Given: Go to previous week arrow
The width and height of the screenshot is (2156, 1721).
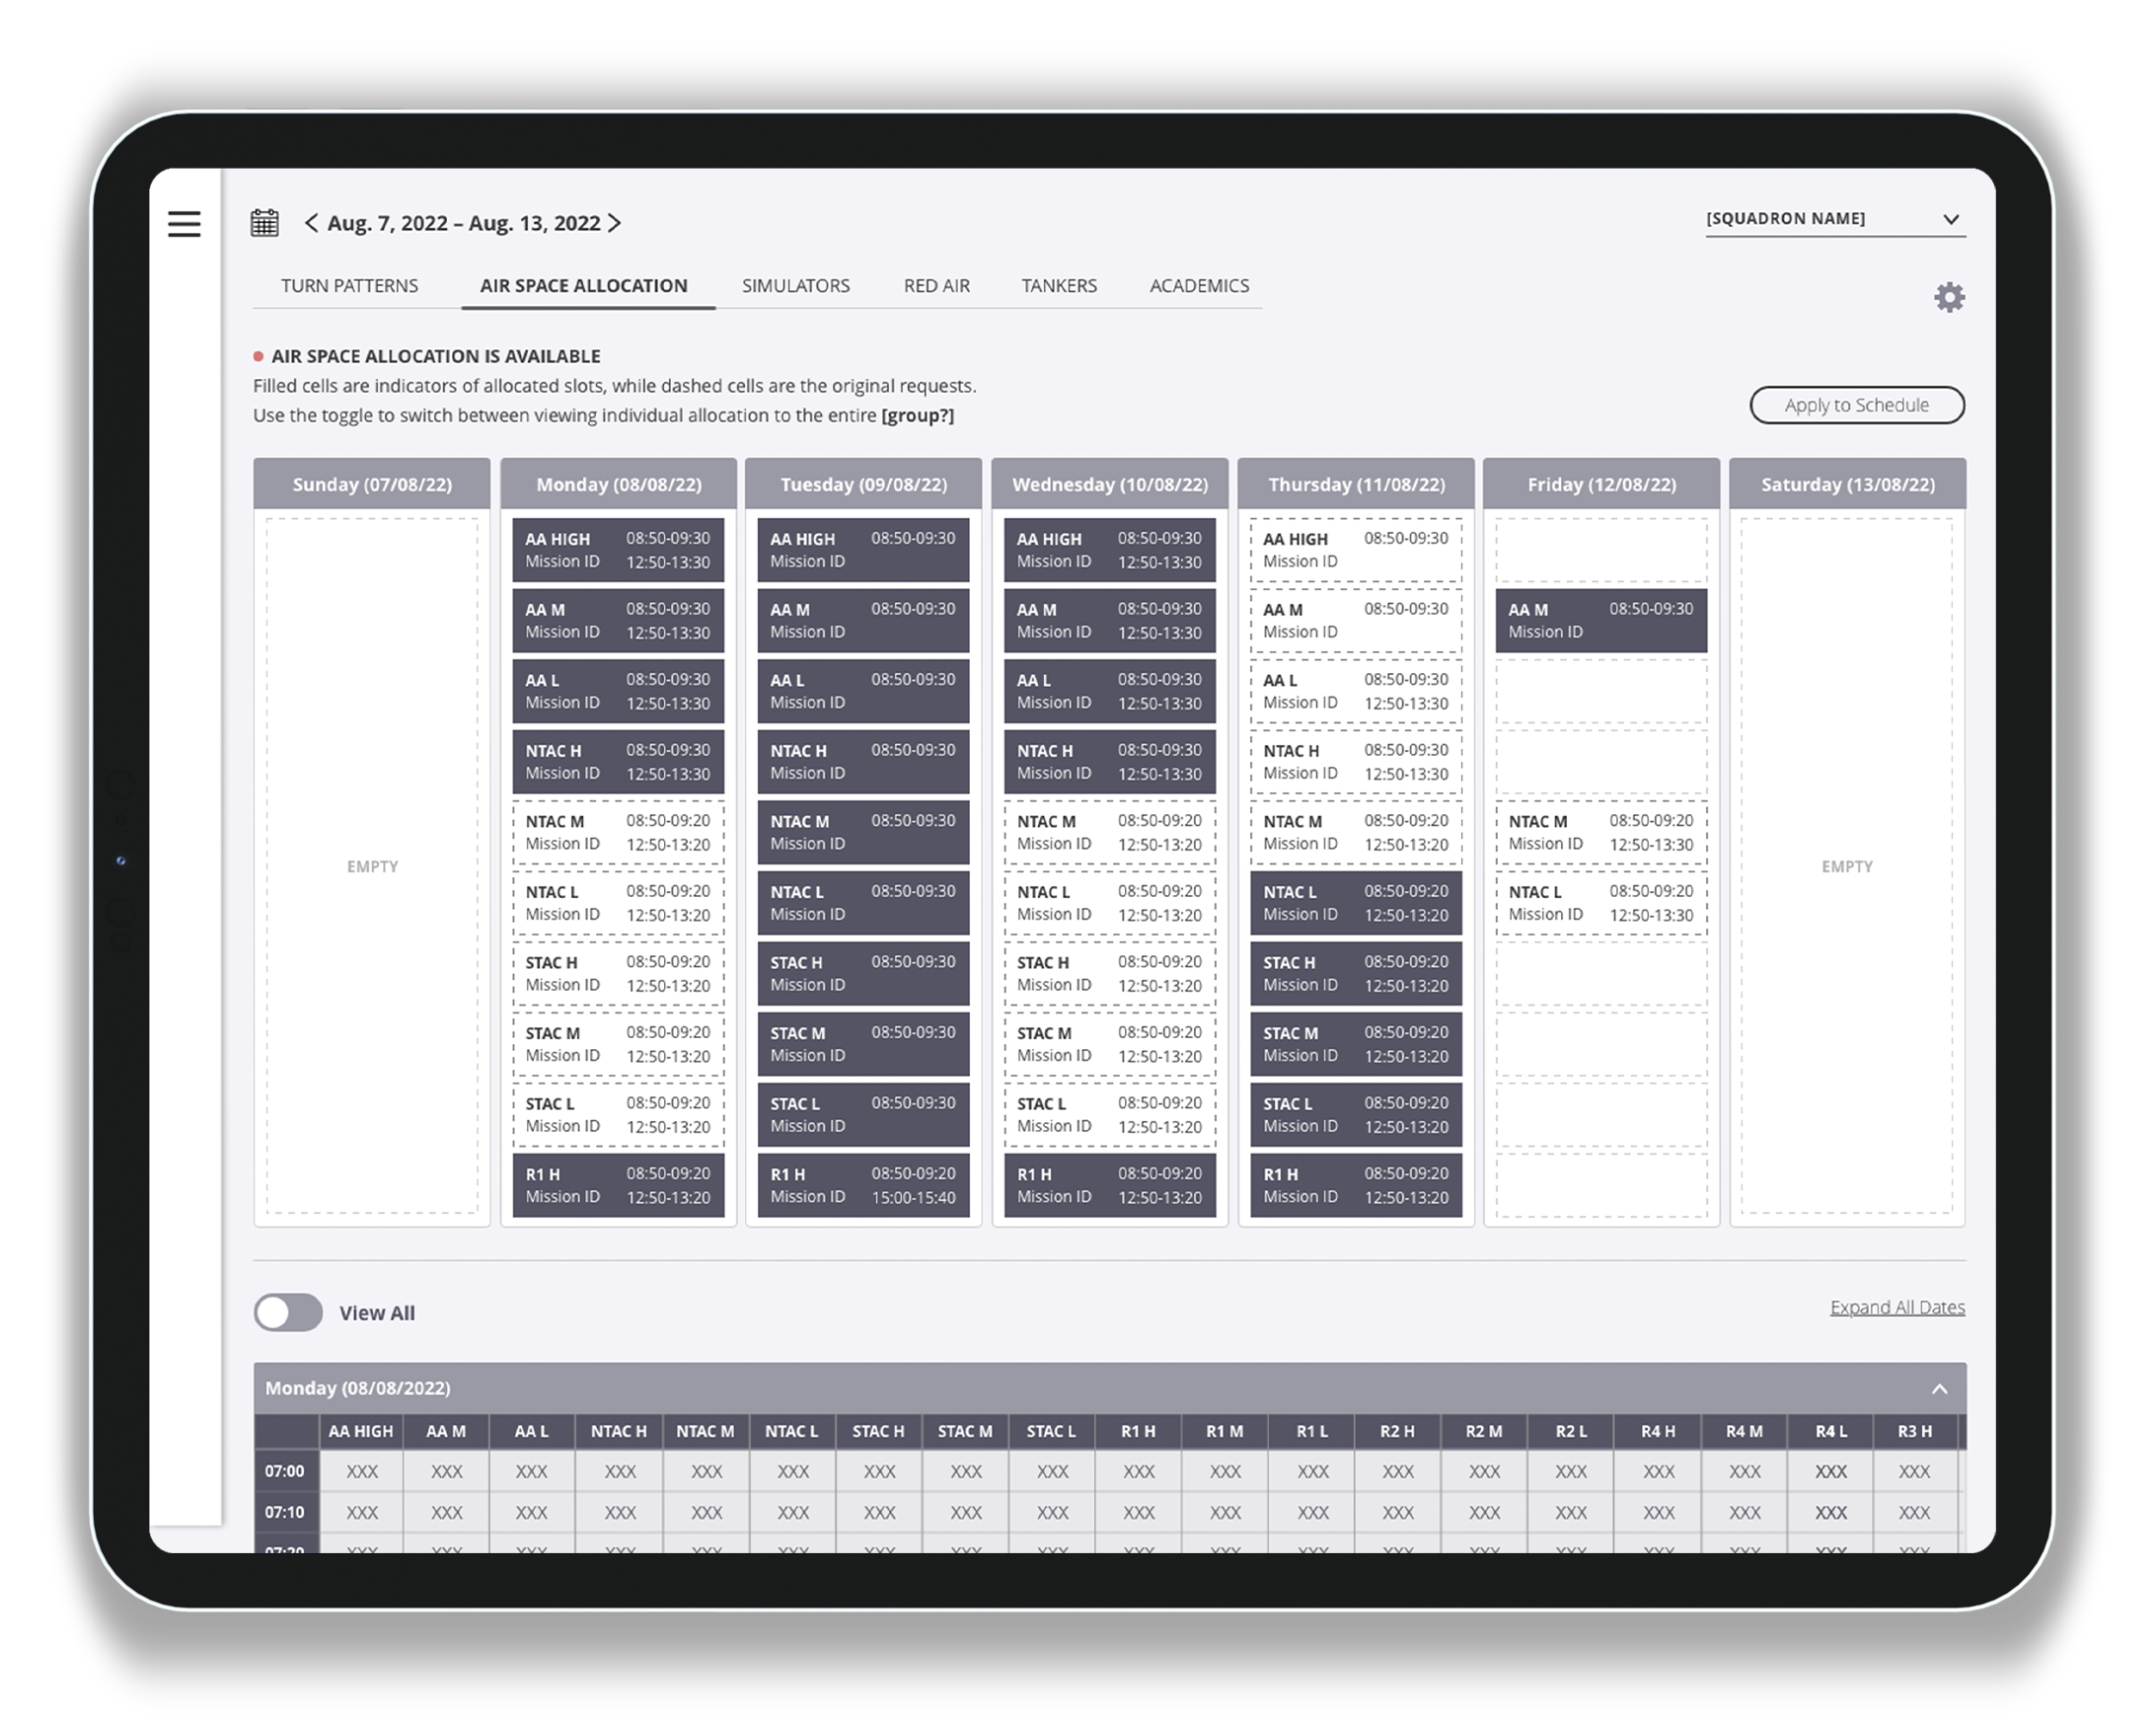Looking at the screenshot, I should tap(311, 223).
